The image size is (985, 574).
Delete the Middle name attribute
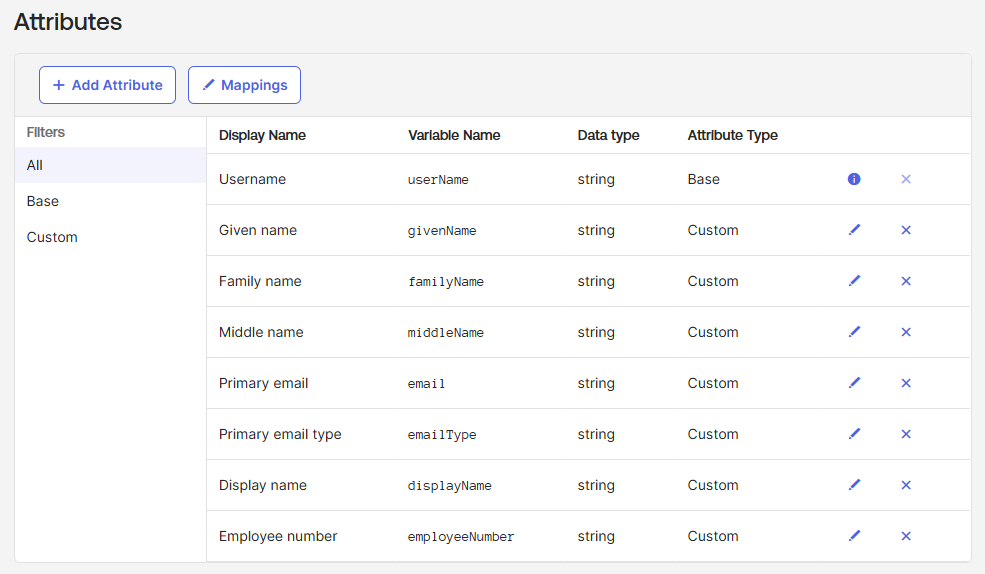tap(906, 332)
